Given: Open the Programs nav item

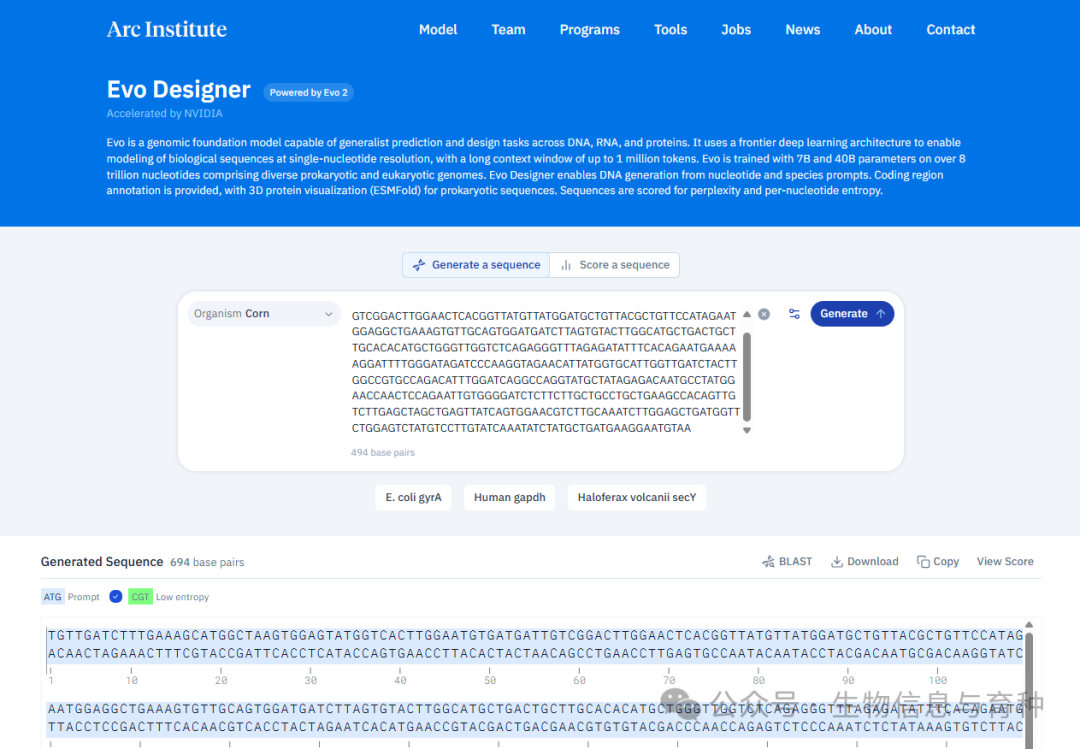Looking at the screenshot, I should pos(590,30).
